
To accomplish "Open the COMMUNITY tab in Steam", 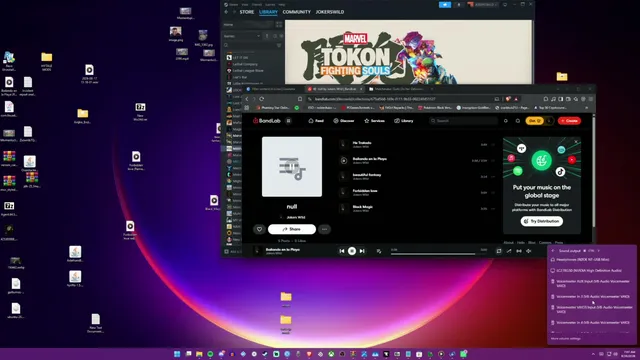I will (x=296, y=12).
